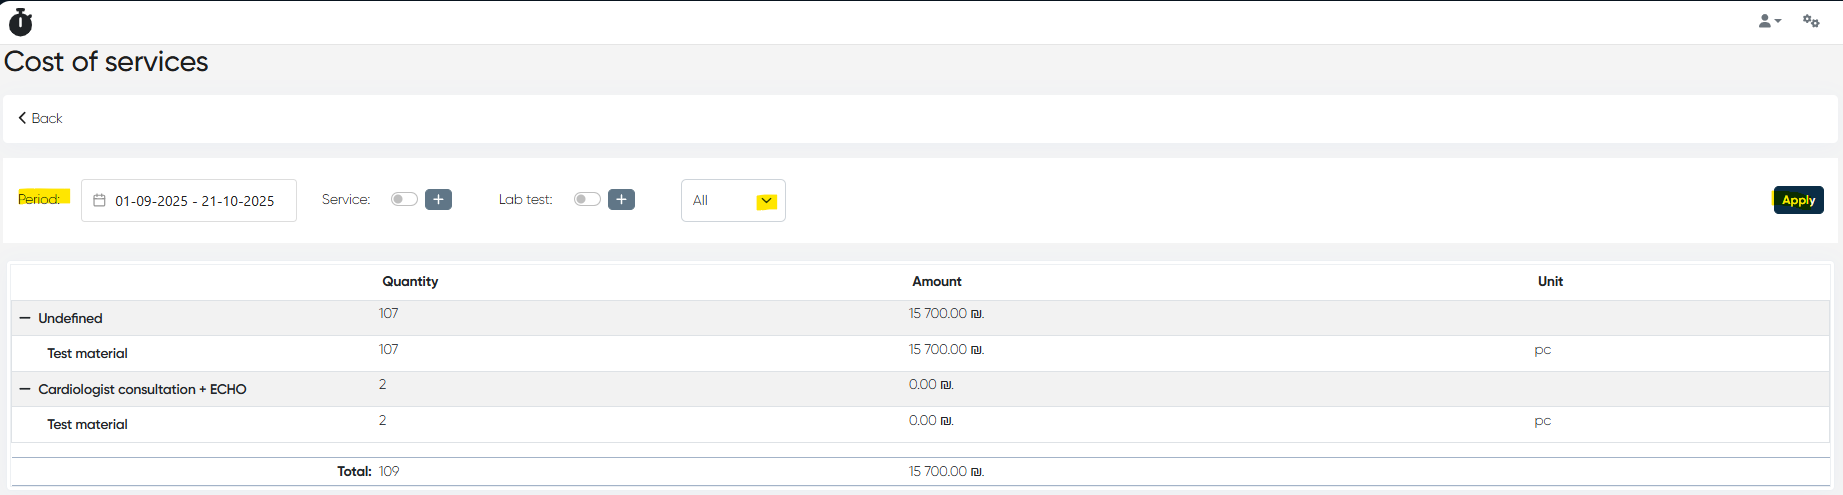
Task: Select Test material row under Cardiologist consultation
Action: [x=87, y=424]
